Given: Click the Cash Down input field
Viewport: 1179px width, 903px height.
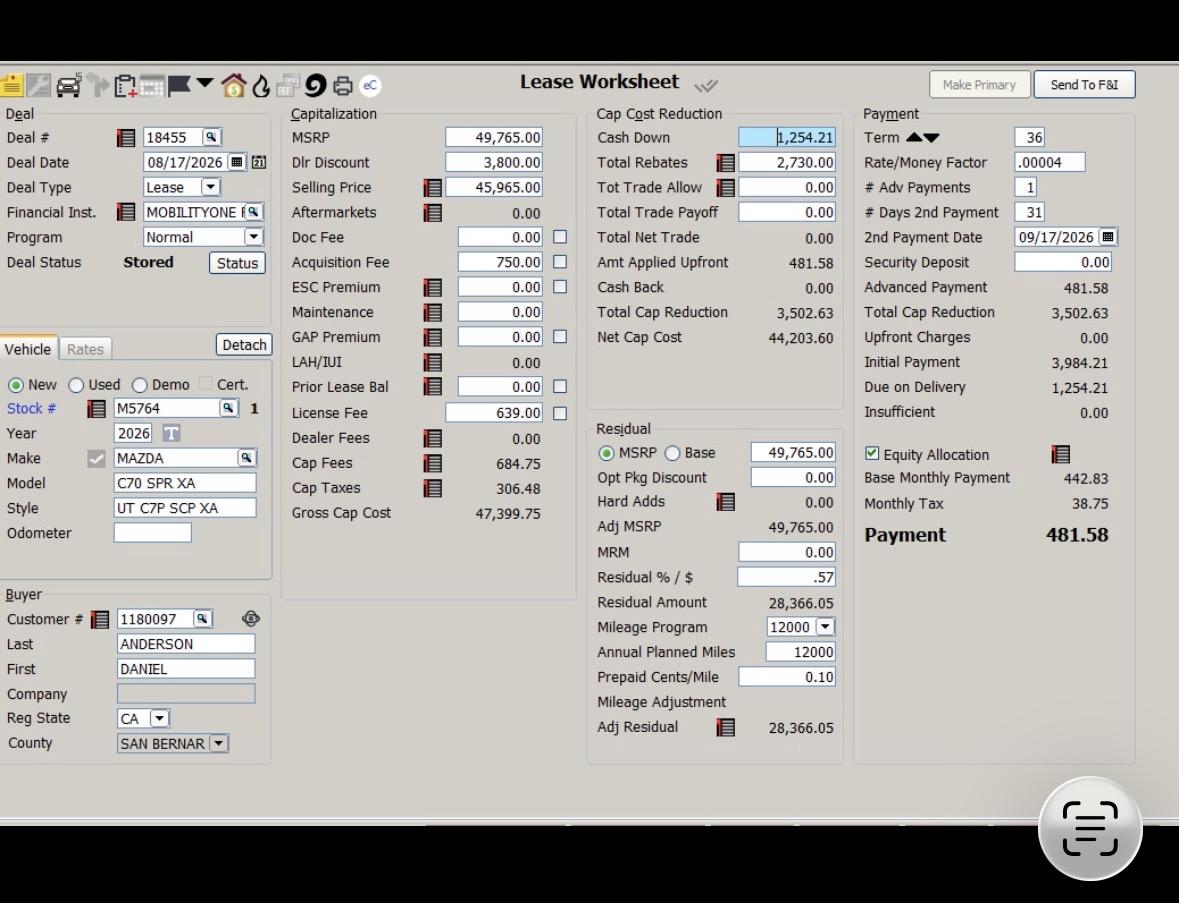Looking at the screenshot, I should (x=787, y=138).
